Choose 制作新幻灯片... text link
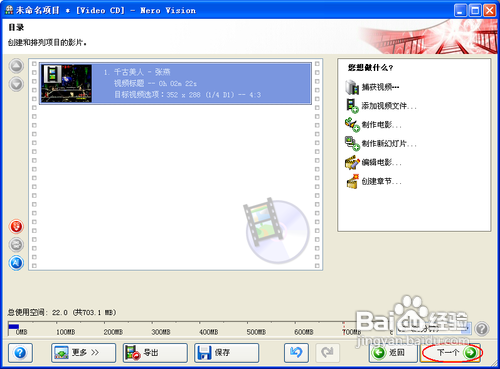500x369 pixels. (389, 144)
